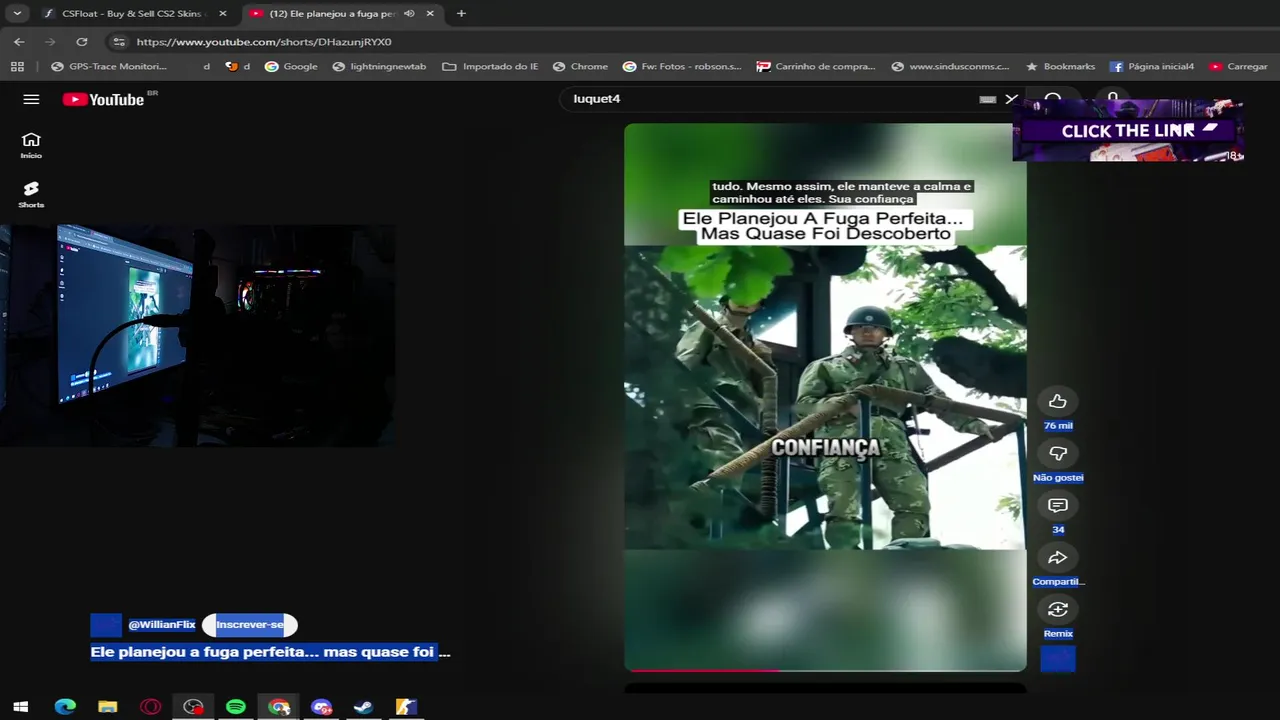Open the YouTube hamburger guide menu
This screenshot has height=720, width=1280.
[x=31, y=99]
